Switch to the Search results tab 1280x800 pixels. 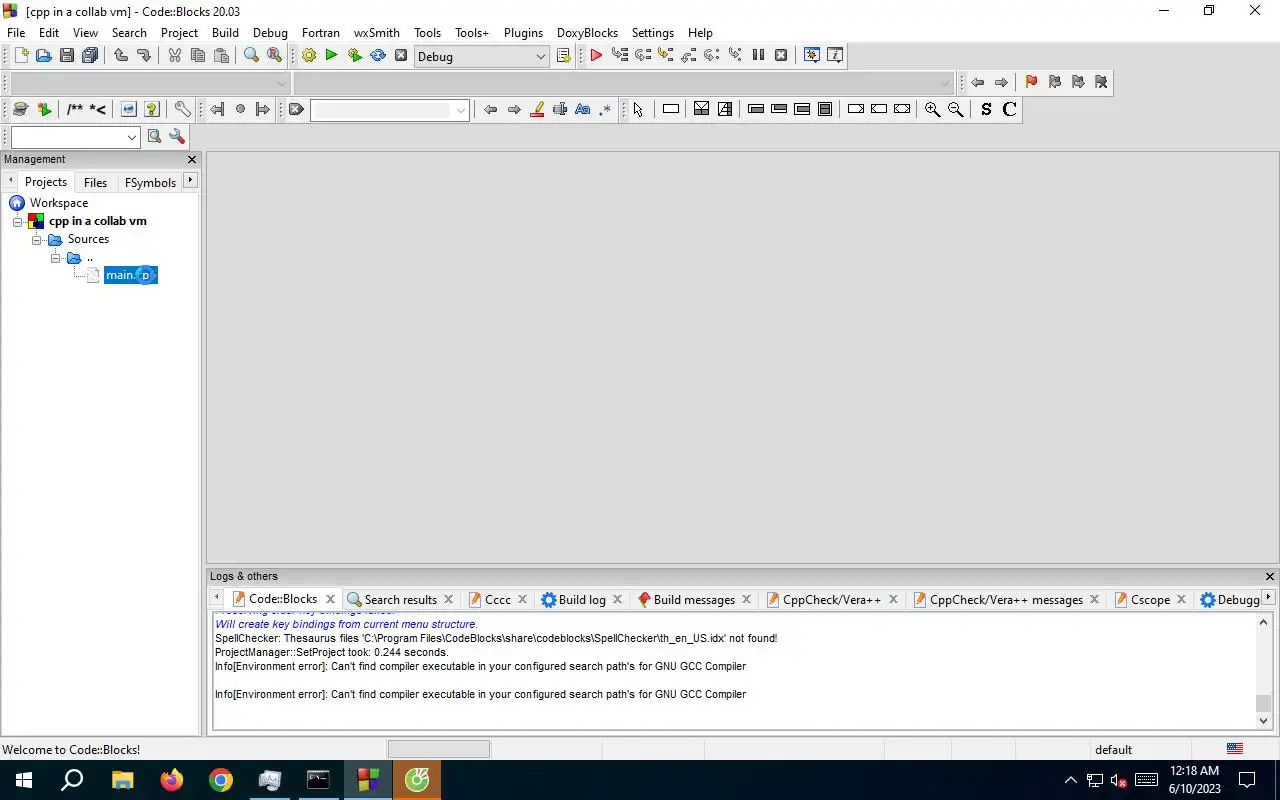(x=400, y=599)
